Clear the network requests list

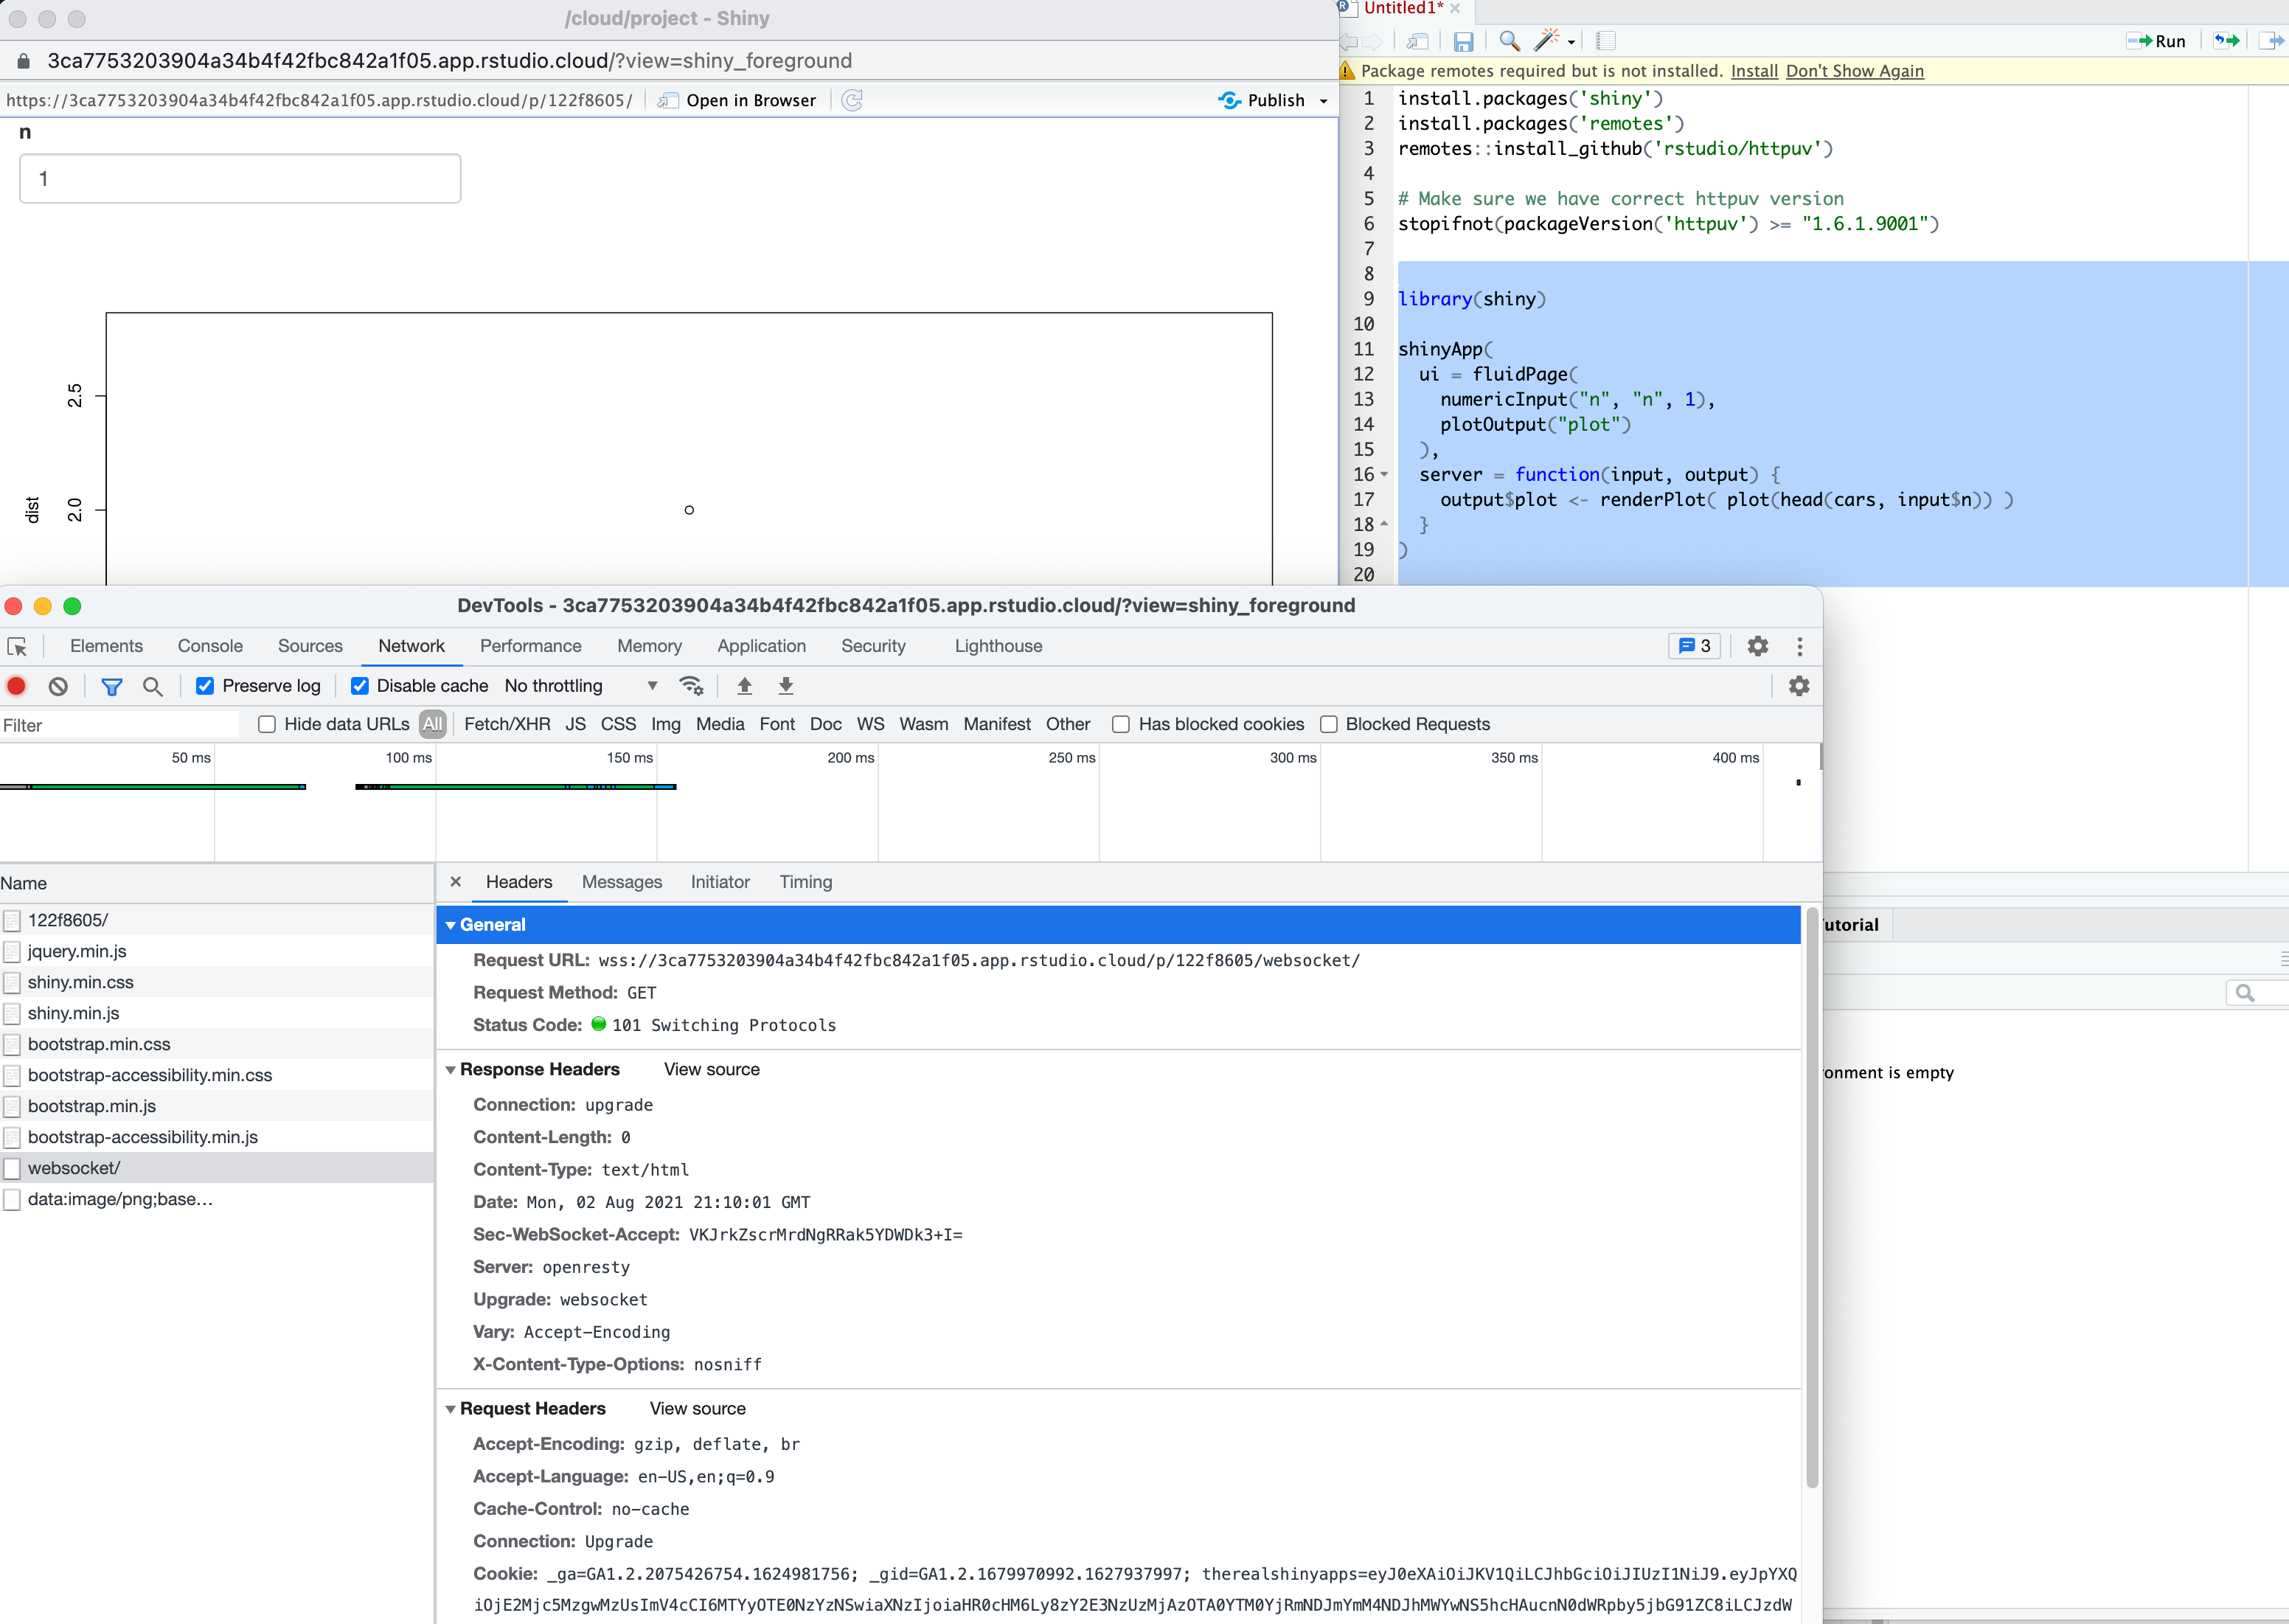click(x=57, y=686)
